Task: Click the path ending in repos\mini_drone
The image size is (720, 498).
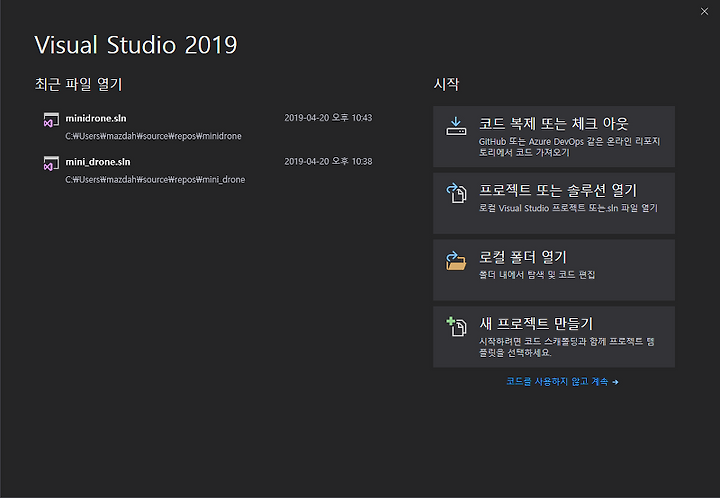Action: coord(155,179)
